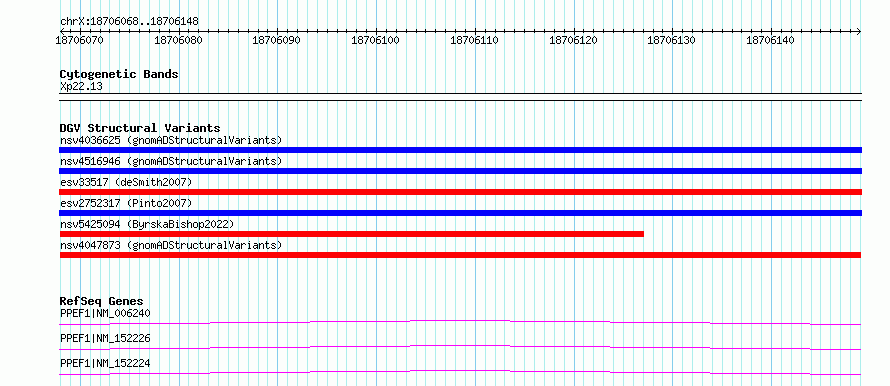Click the blue bar for nsv4036625
890x386 pixels.
click(x=460, y=150)
